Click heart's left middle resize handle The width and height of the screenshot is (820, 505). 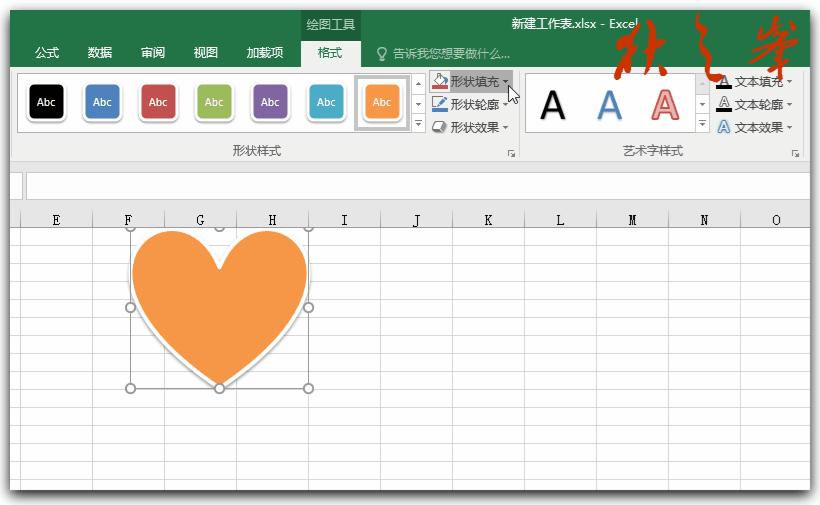pyautogui.click(x=131, y=307)
